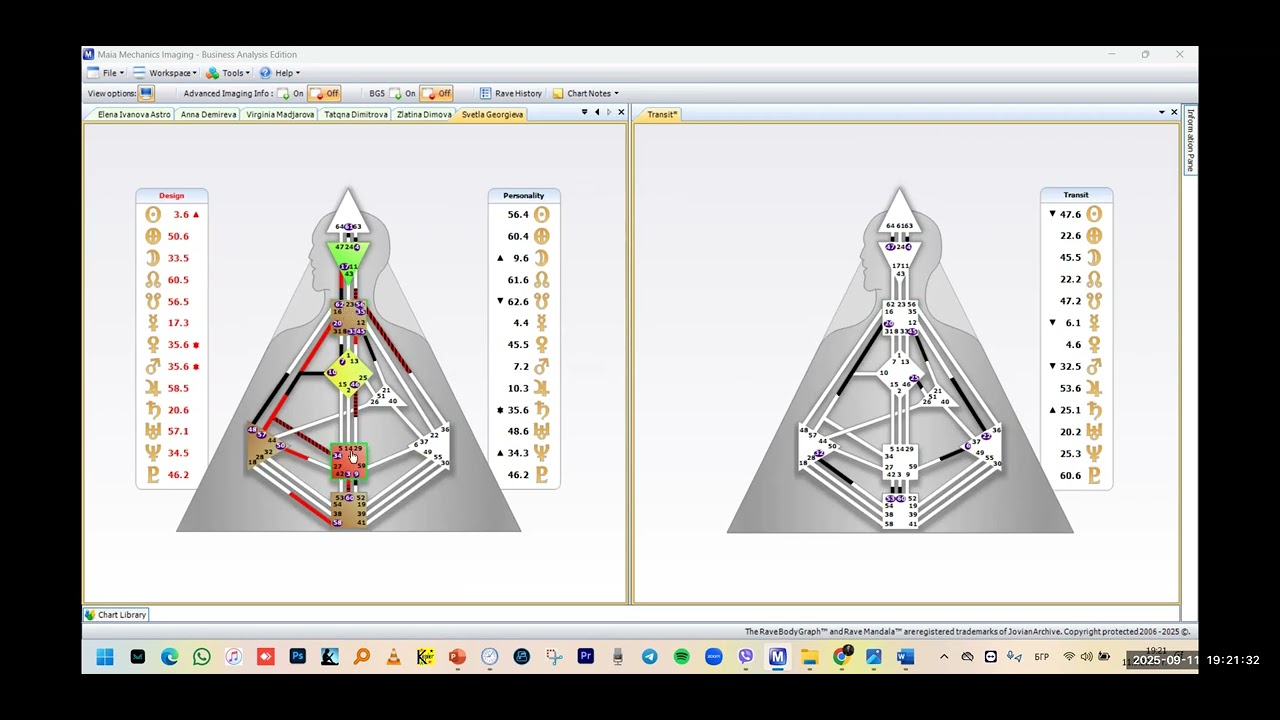Select the Svetla Georgieva tab
The width and height of the screenshot is (1280, 720).
click(491, 114)
